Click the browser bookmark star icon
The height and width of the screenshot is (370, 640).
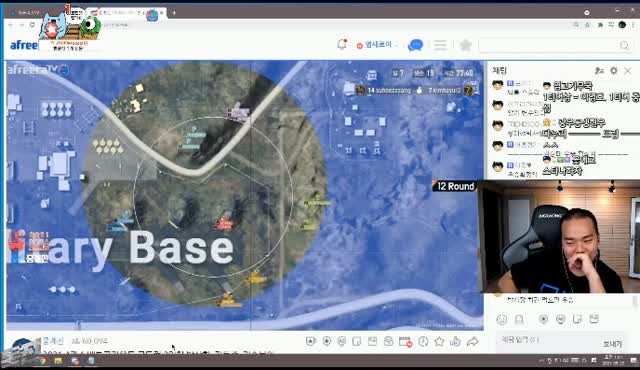tap(587, 25)
